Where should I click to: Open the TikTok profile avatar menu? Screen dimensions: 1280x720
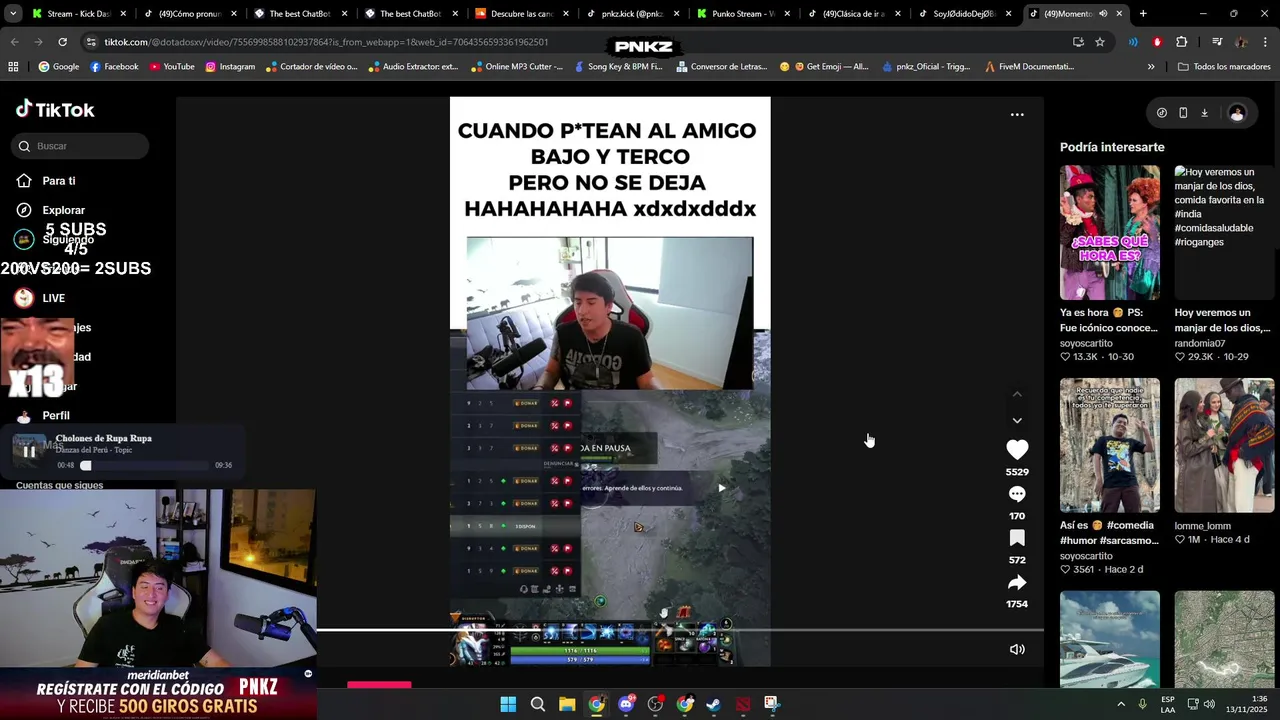coord(1237,113)
